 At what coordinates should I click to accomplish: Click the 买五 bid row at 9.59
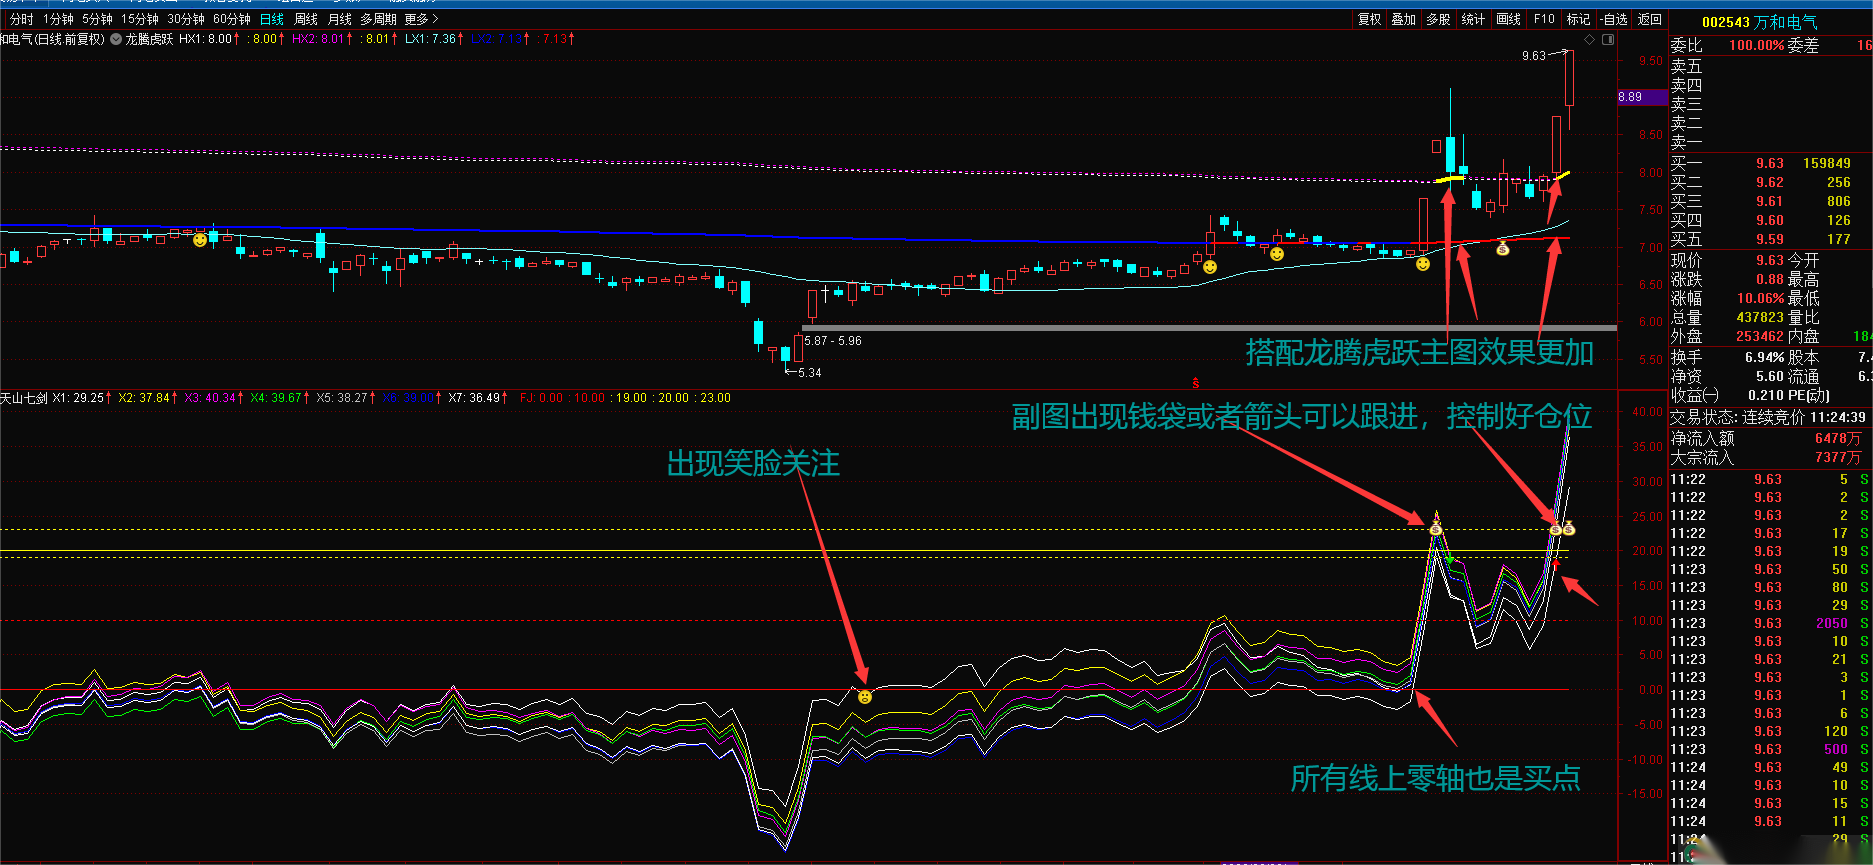pos(1770,239)
